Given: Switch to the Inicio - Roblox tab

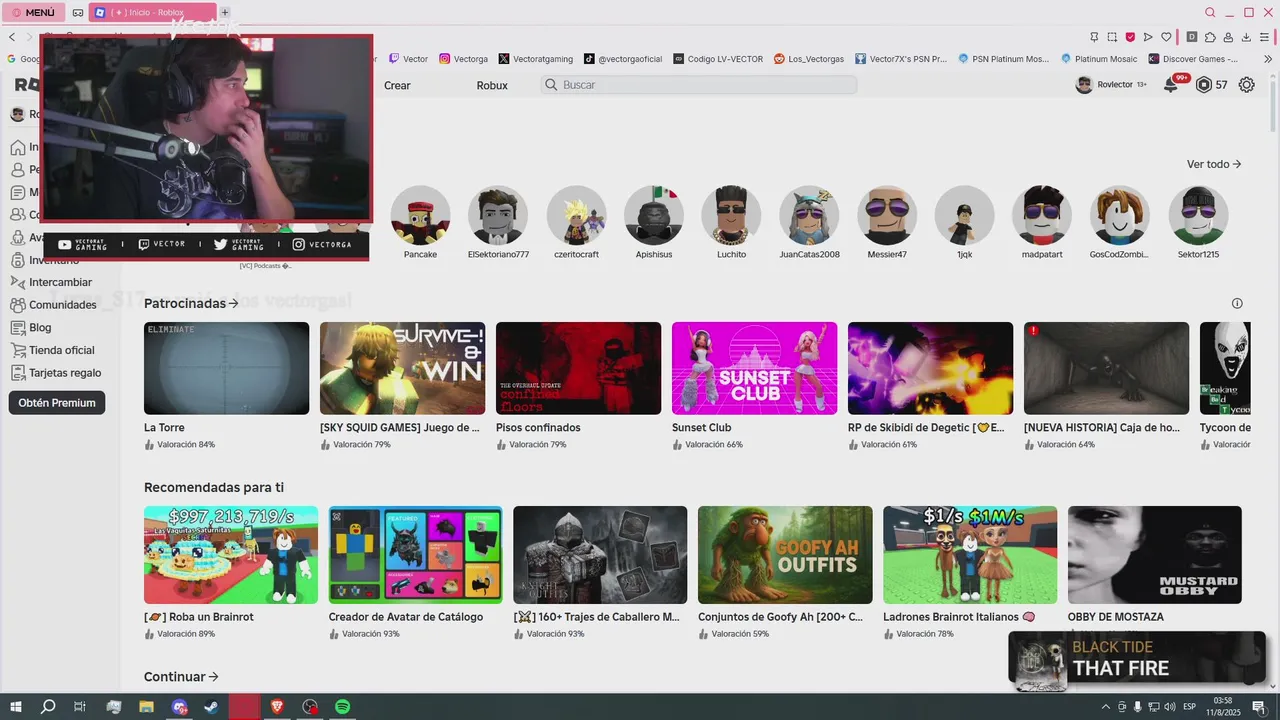Looking at the screenshot, I should click(152, 13).
